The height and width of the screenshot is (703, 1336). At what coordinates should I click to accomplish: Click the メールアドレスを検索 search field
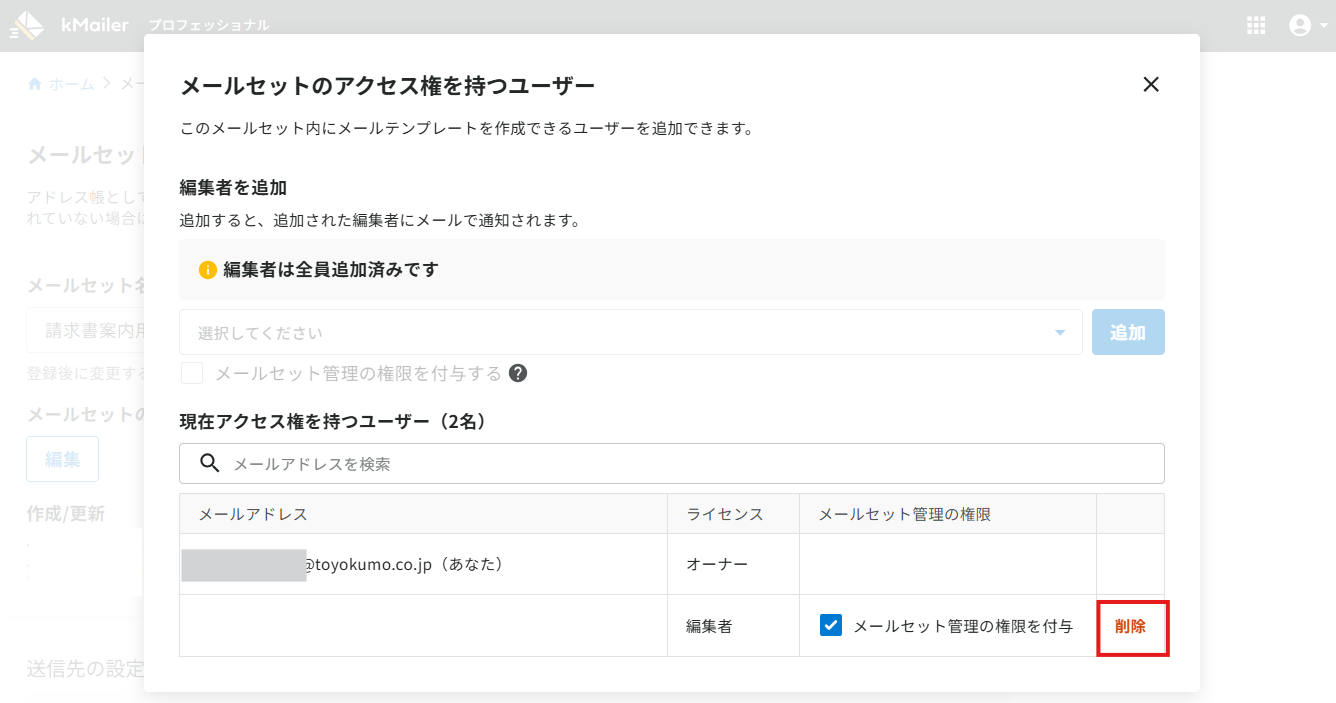(672, 464)
